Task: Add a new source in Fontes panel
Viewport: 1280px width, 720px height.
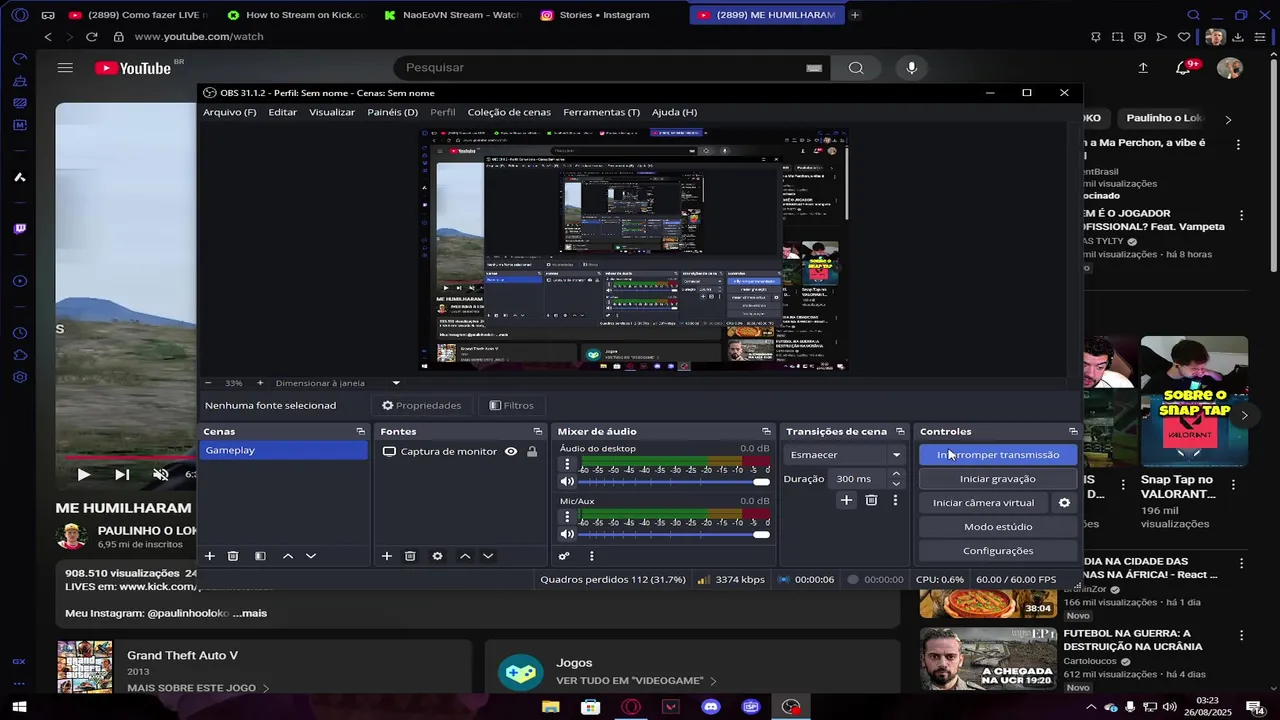Action: [x=387, y=556]
